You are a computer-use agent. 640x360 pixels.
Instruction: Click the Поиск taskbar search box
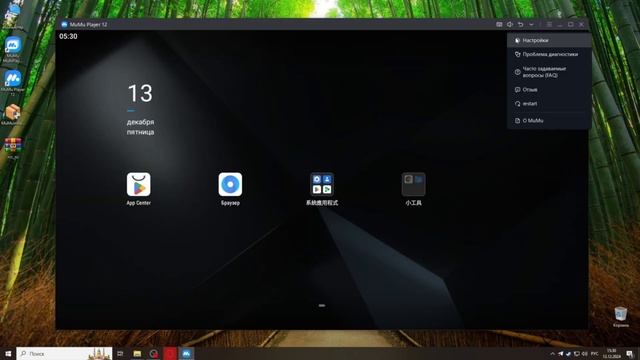[x=64, y=353]
